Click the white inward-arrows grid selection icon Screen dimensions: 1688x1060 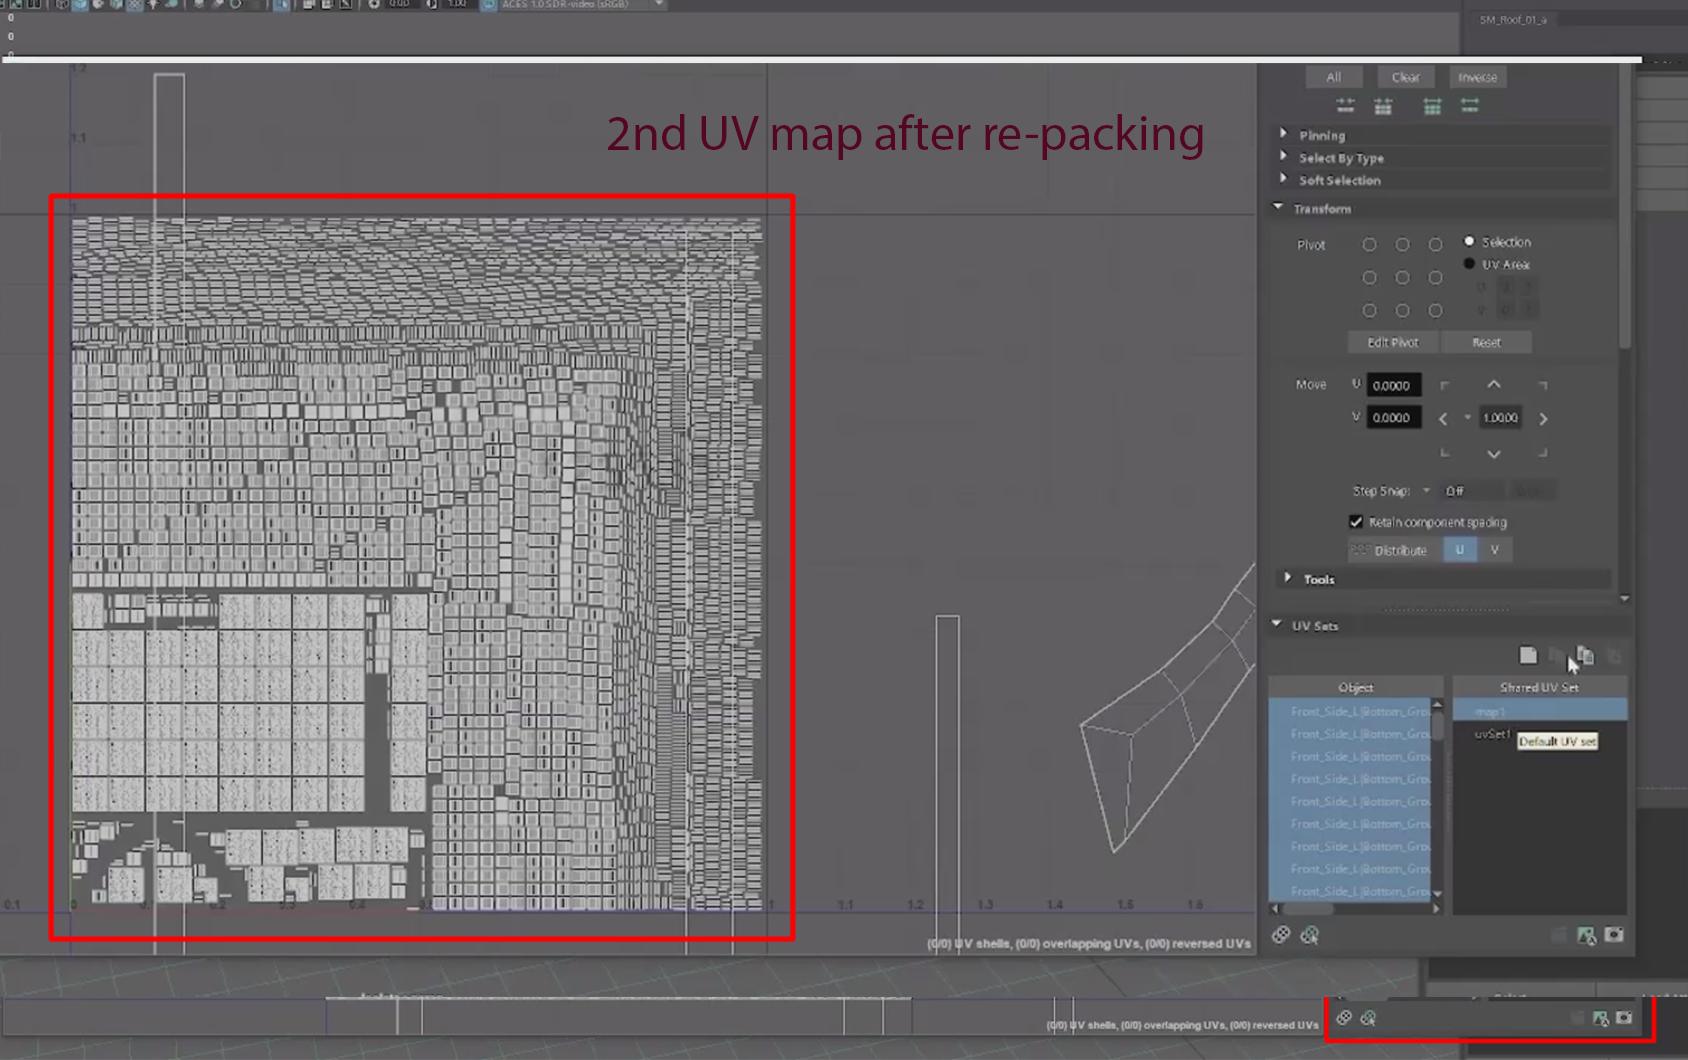1383,106
